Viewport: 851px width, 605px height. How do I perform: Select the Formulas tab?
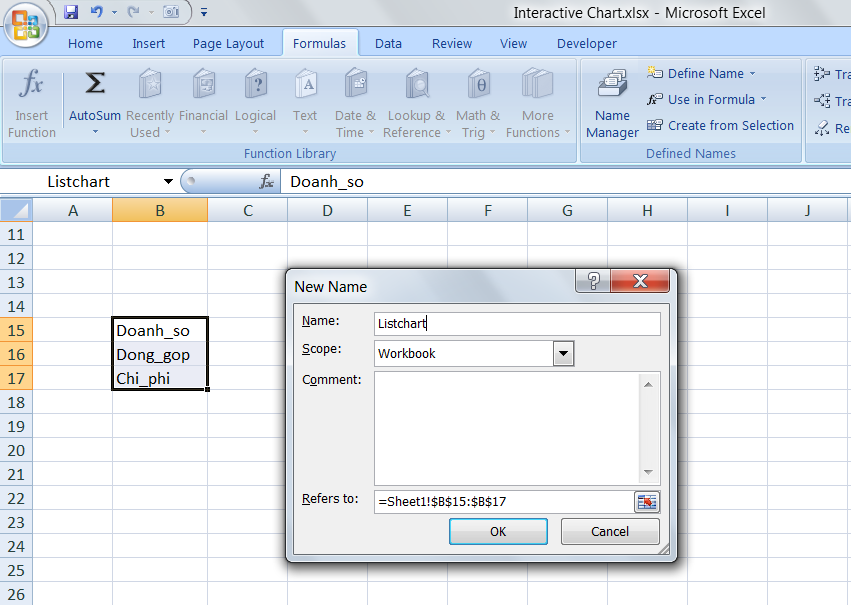coord(320,43)
